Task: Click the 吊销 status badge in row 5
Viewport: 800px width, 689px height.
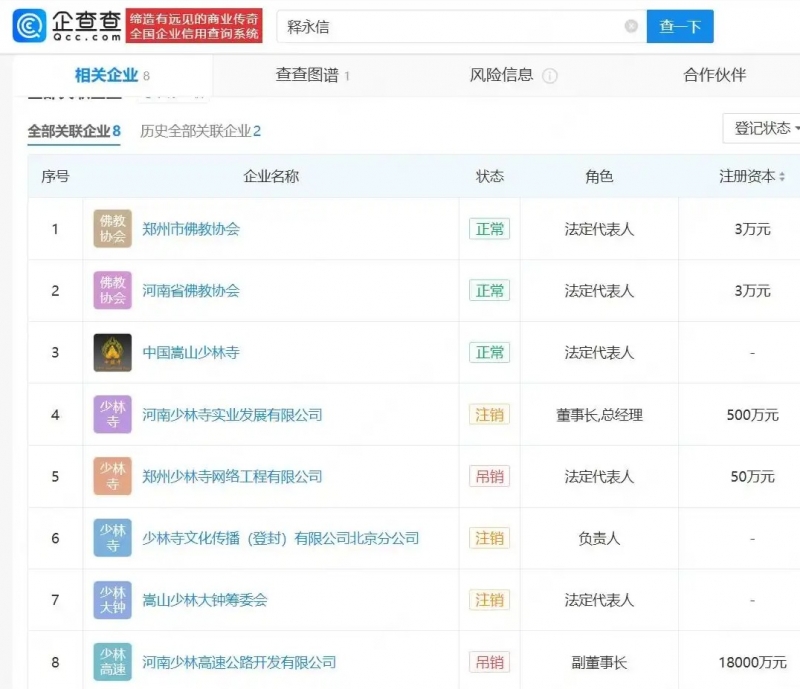Action: pyautogui.click(x=490, y=476)
